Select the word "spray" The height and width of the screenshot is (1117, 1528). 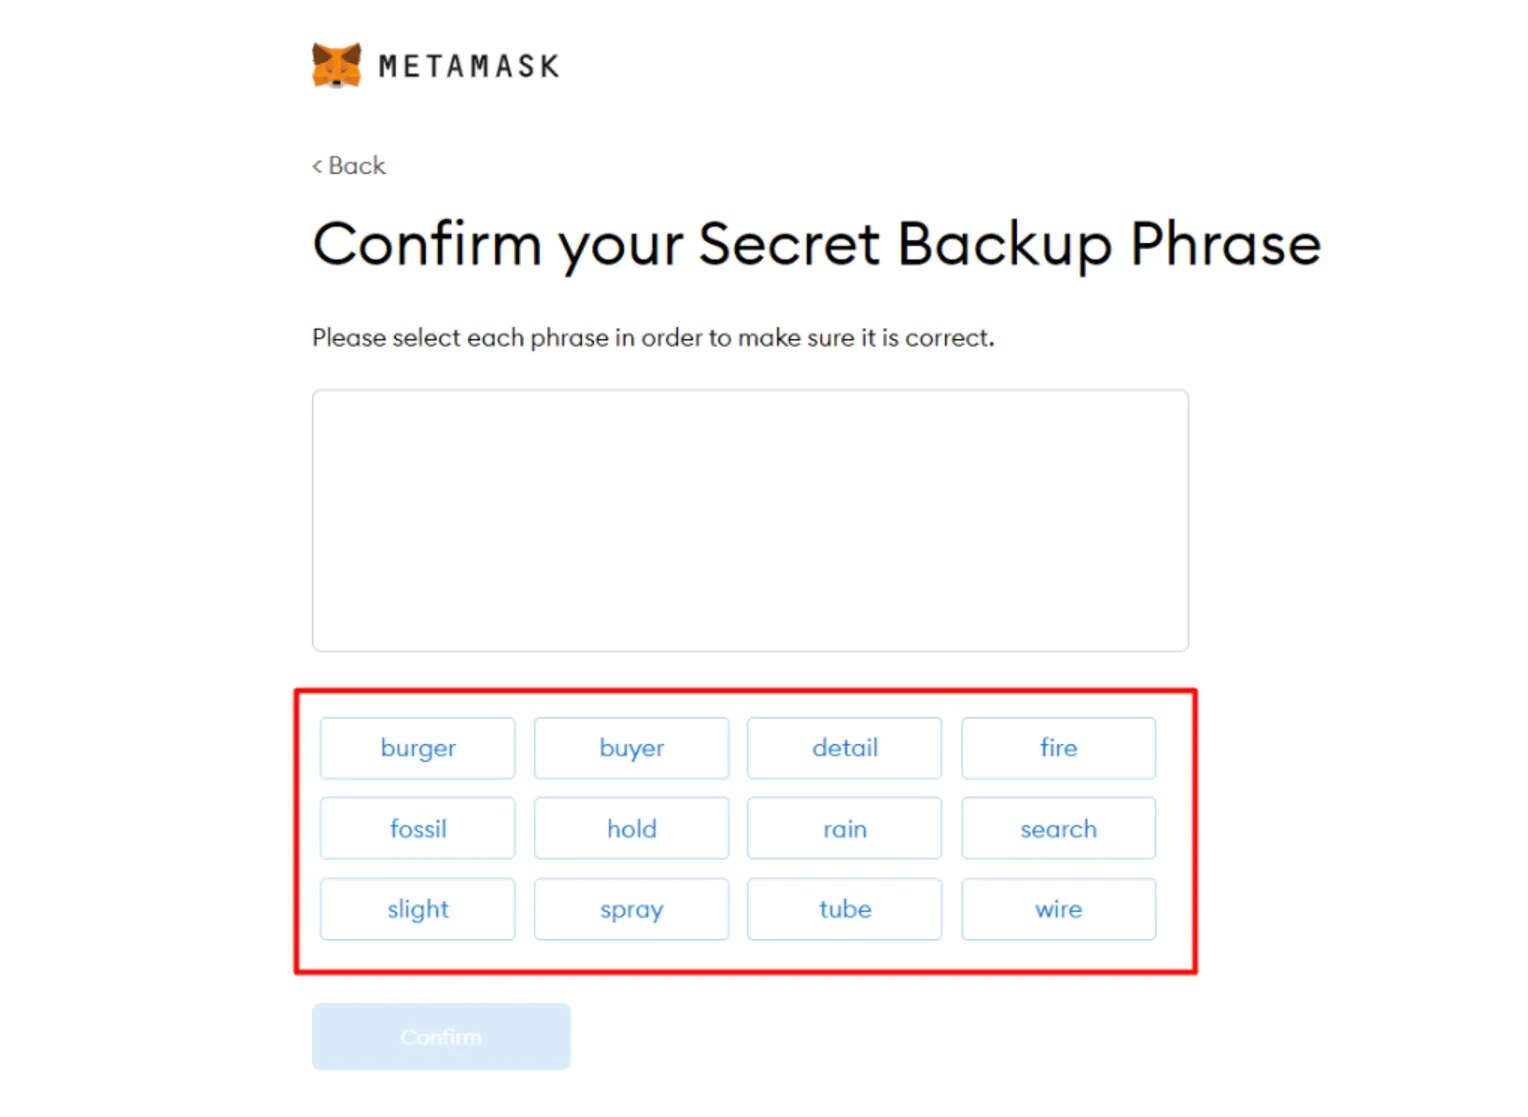(x=631, y=909)
